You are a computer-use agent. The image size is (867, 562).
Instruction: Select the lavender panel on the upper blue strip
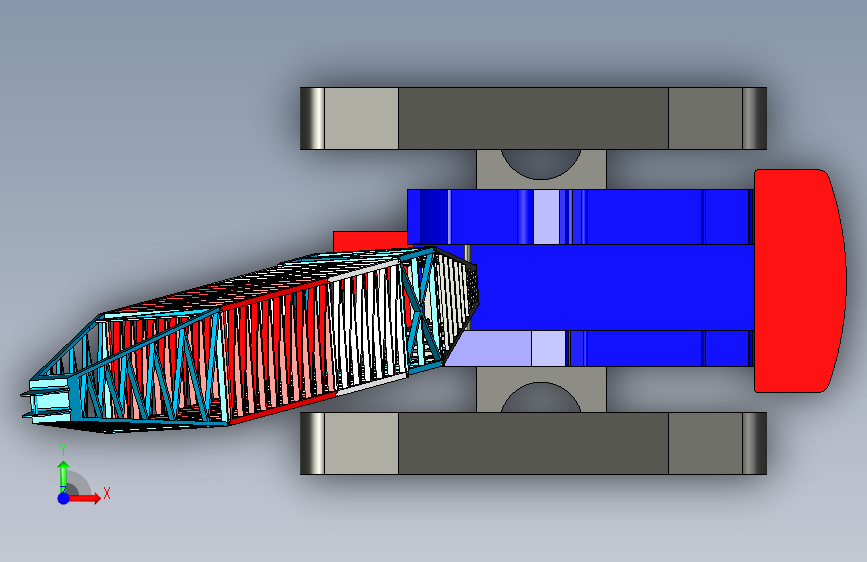[x=546, y=217]
